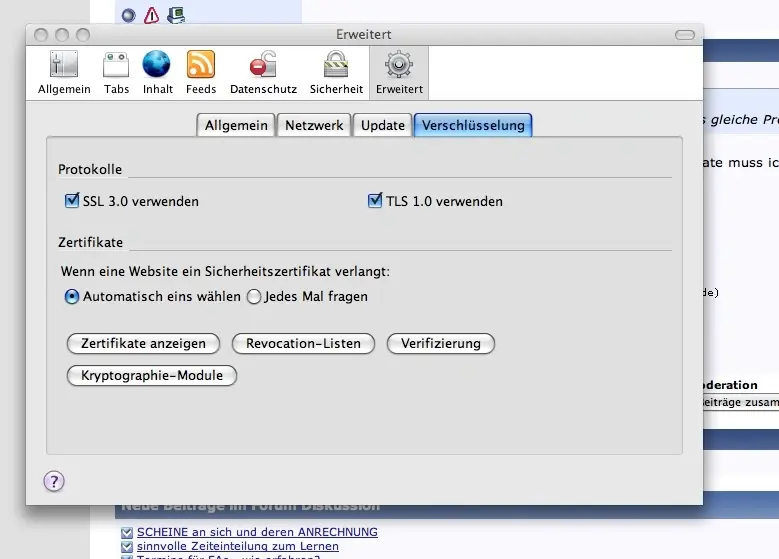Open SCHEINE an sich und deren ANRECHNUNG link
Viewport: 779px width, 559px height.
pyautogui.click(x=257, y=532)
